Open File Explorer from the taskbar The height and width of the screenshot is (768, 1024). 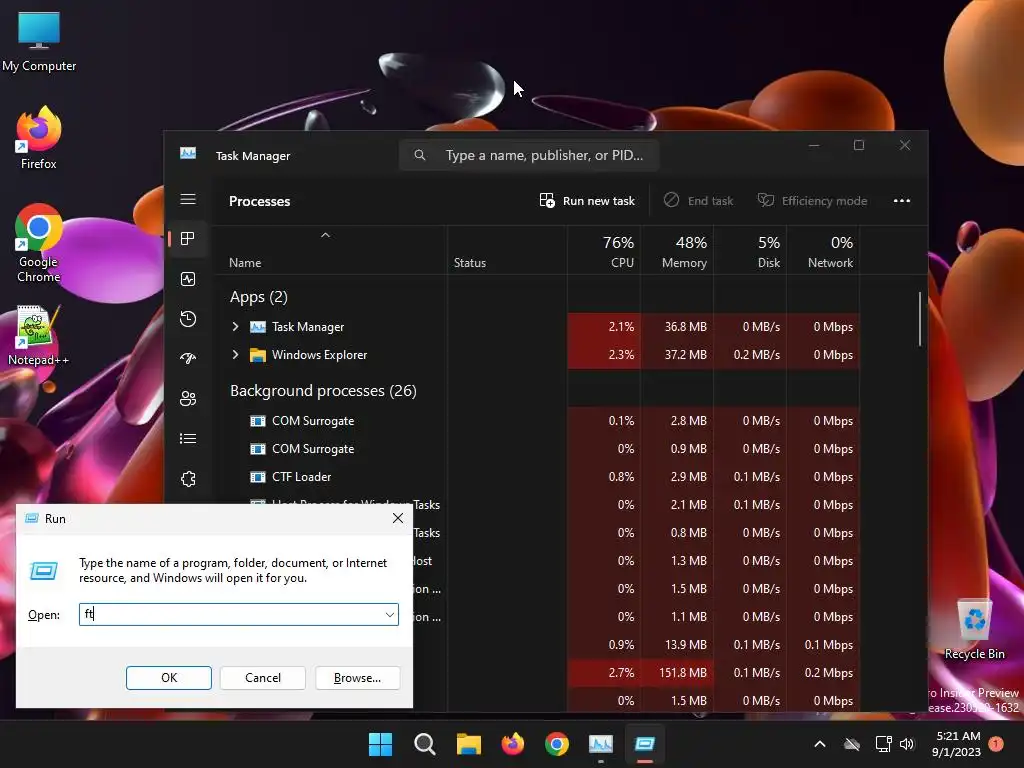469,744
